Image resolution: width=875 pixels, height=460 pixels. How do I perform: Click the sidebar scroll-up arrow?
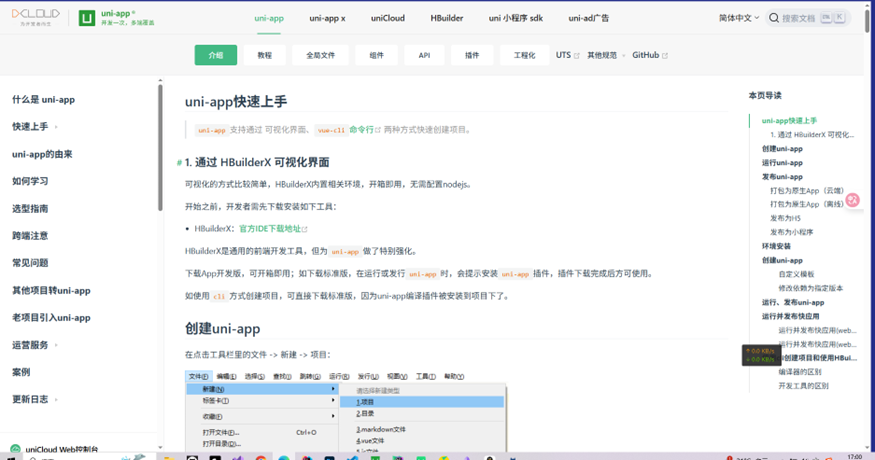click(160, 81)
